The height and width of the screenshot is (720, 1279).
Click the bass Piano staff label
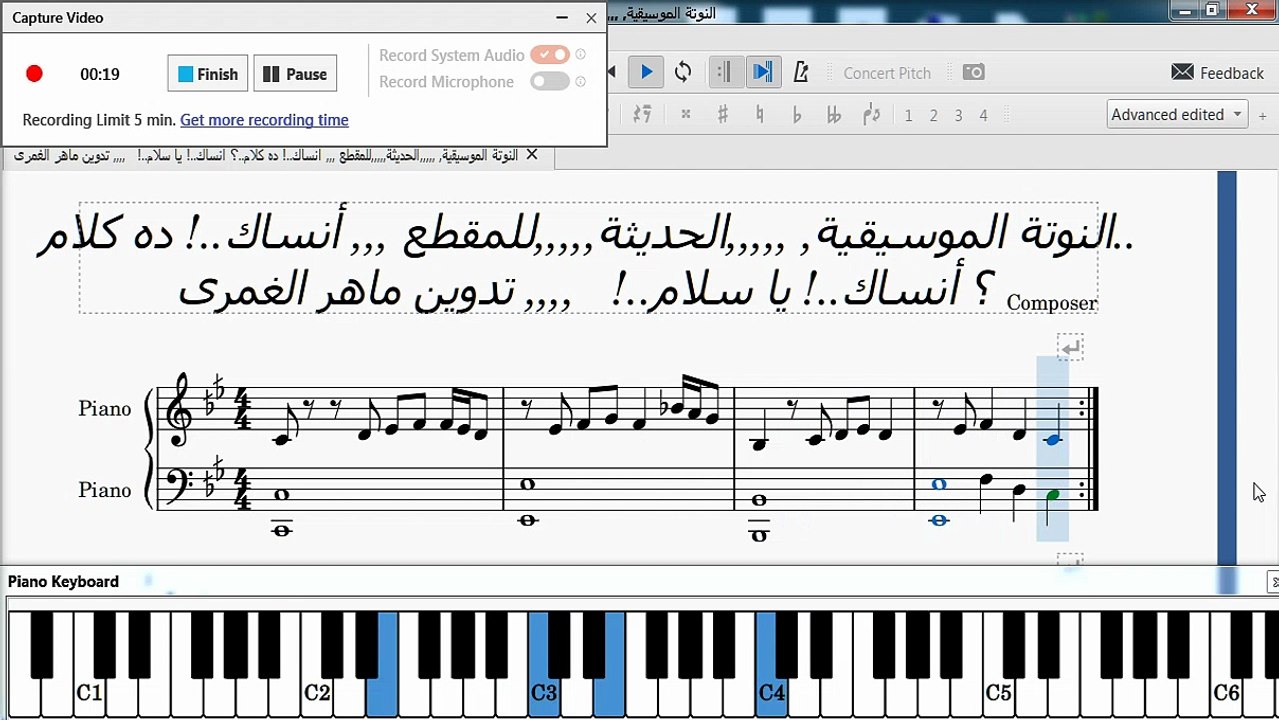105,490
